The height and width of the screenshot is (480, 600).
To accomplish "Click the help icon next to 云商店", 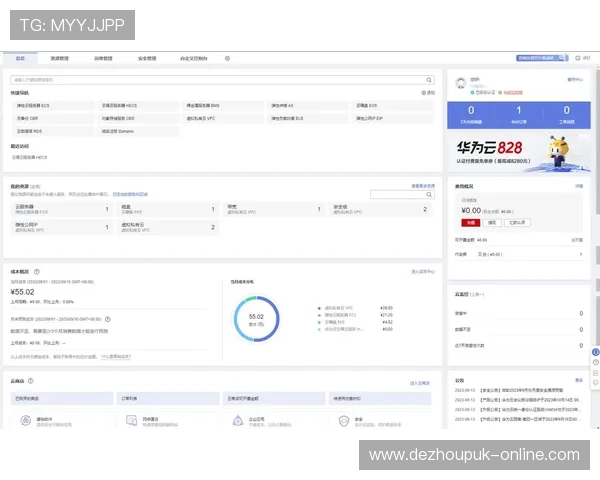I will click(x=31, y=381).
